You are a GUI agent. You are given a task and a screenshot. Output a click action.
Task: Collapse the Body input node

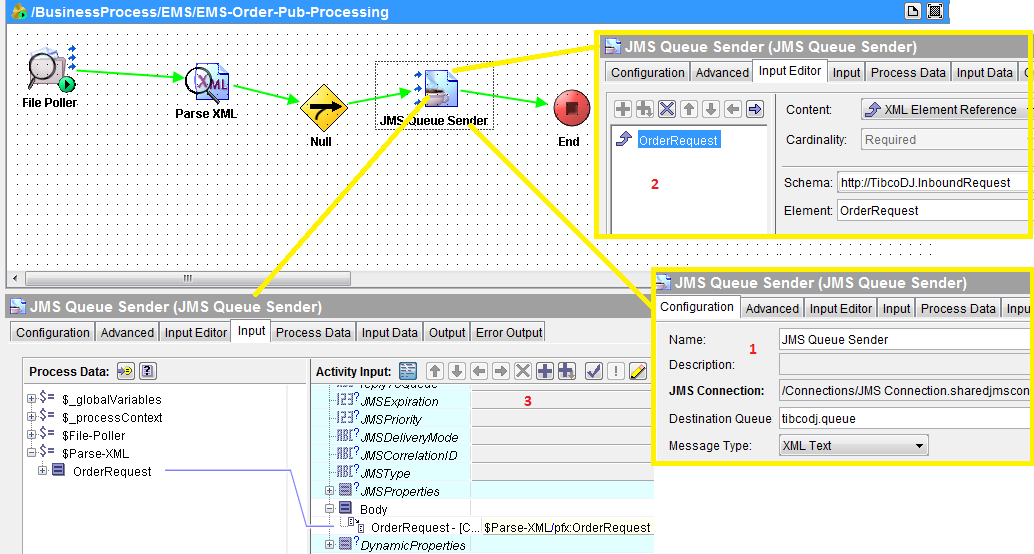coord(329,508)
